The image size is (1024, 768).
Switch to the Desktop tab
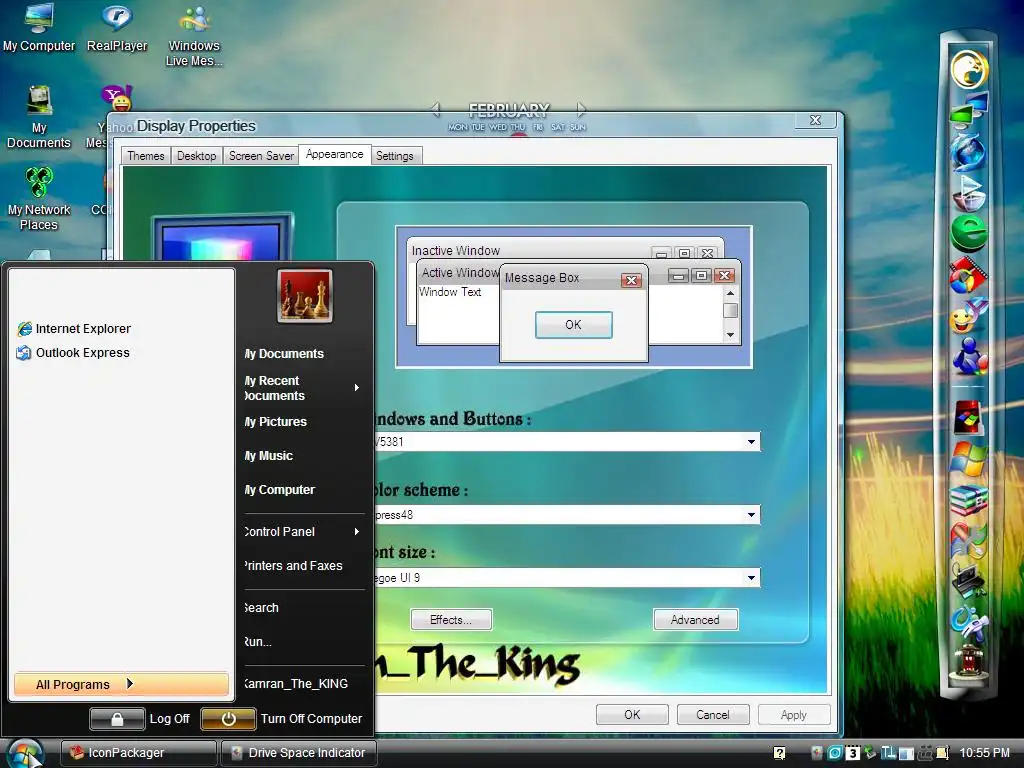(197, 155)
